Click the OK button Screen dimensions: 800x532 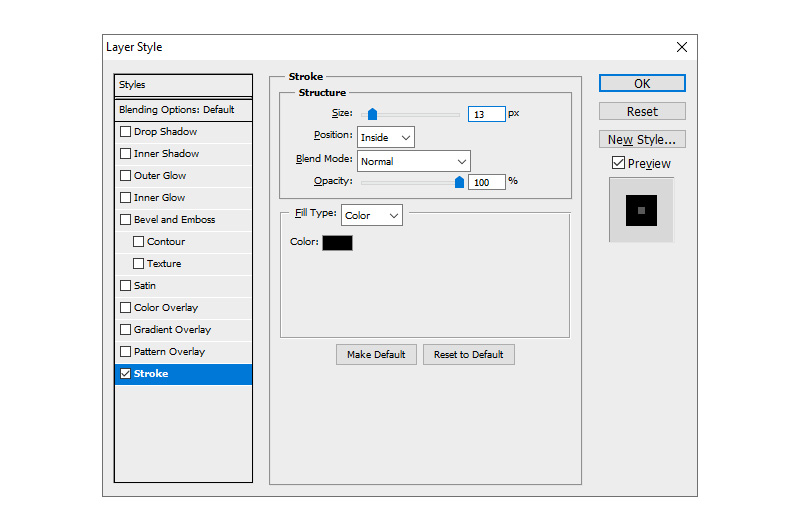tap(642, 83)
